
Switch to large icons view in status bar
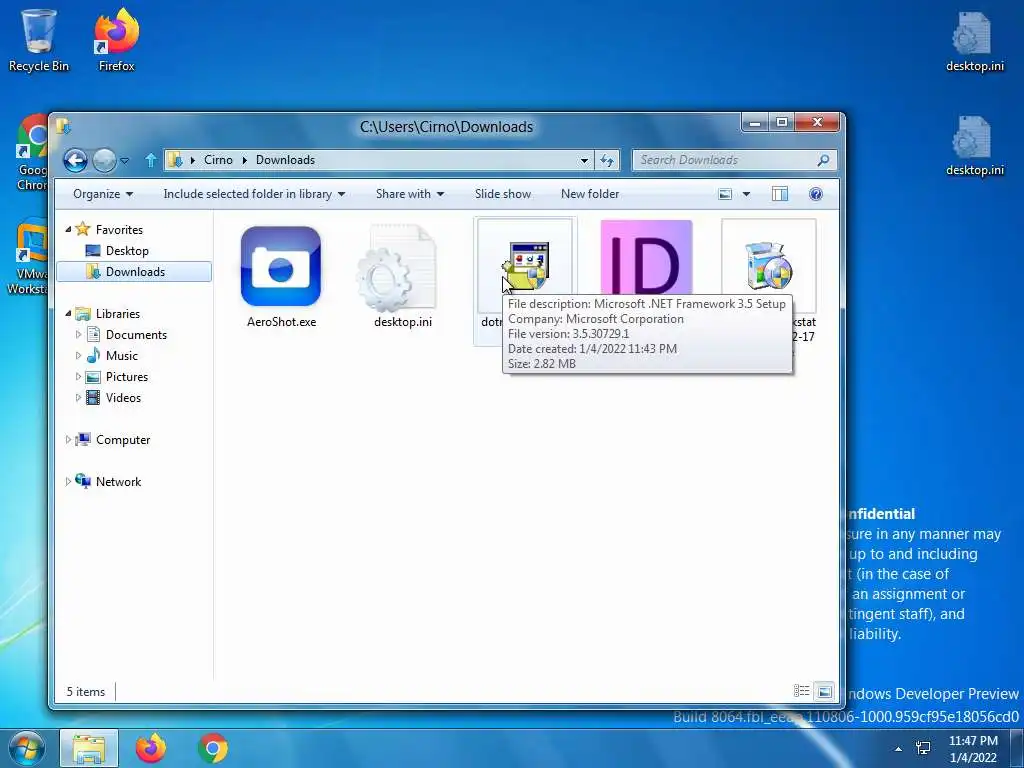[x=824, y=691]
